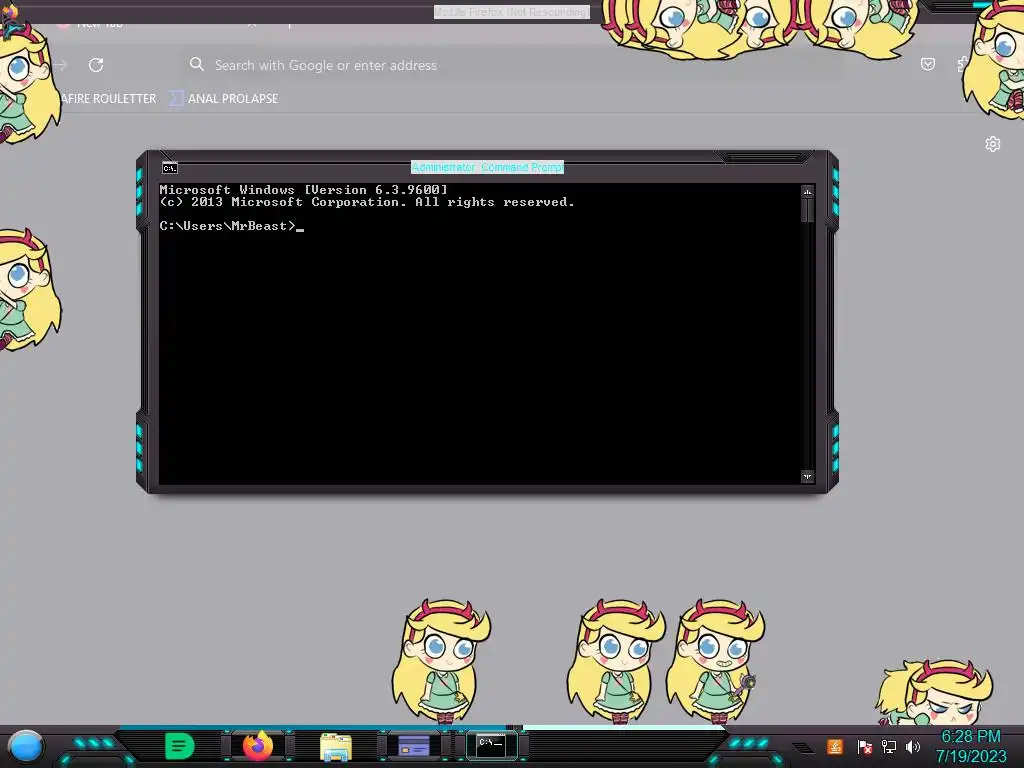Screen dimensions: 1024x768
Task: Open the Start menu orb
Action: coord(26,746)
